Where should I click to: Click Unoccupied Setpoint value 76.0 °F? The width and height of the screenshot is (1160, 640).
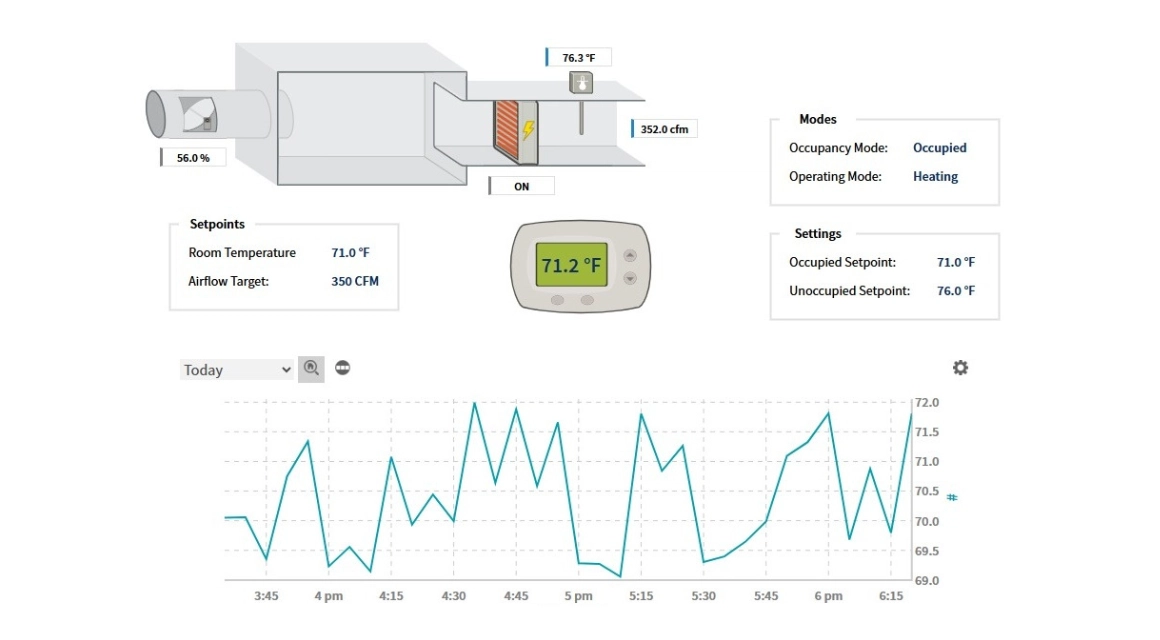tap(956, 291)
